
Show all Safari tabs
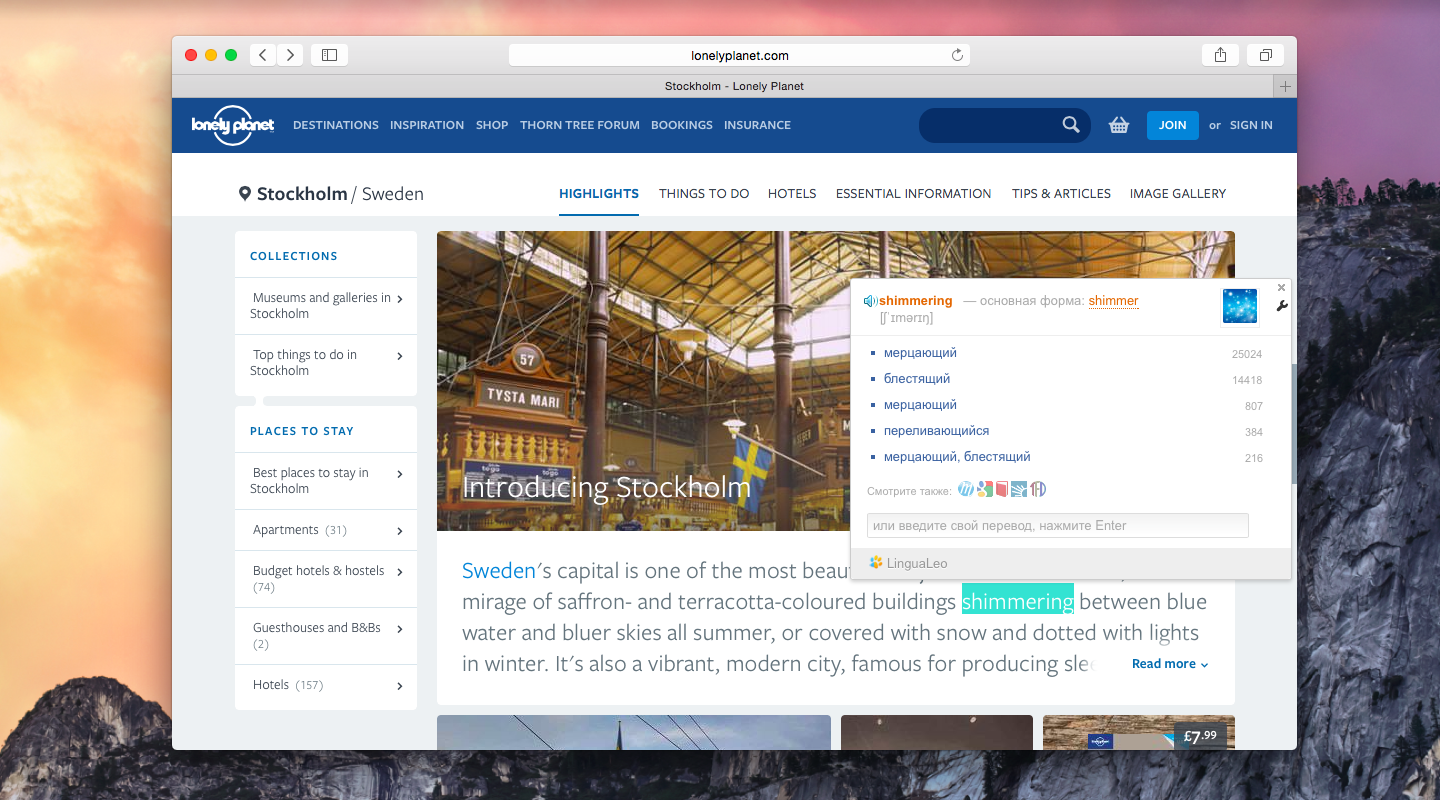(x=1265, y=55)
